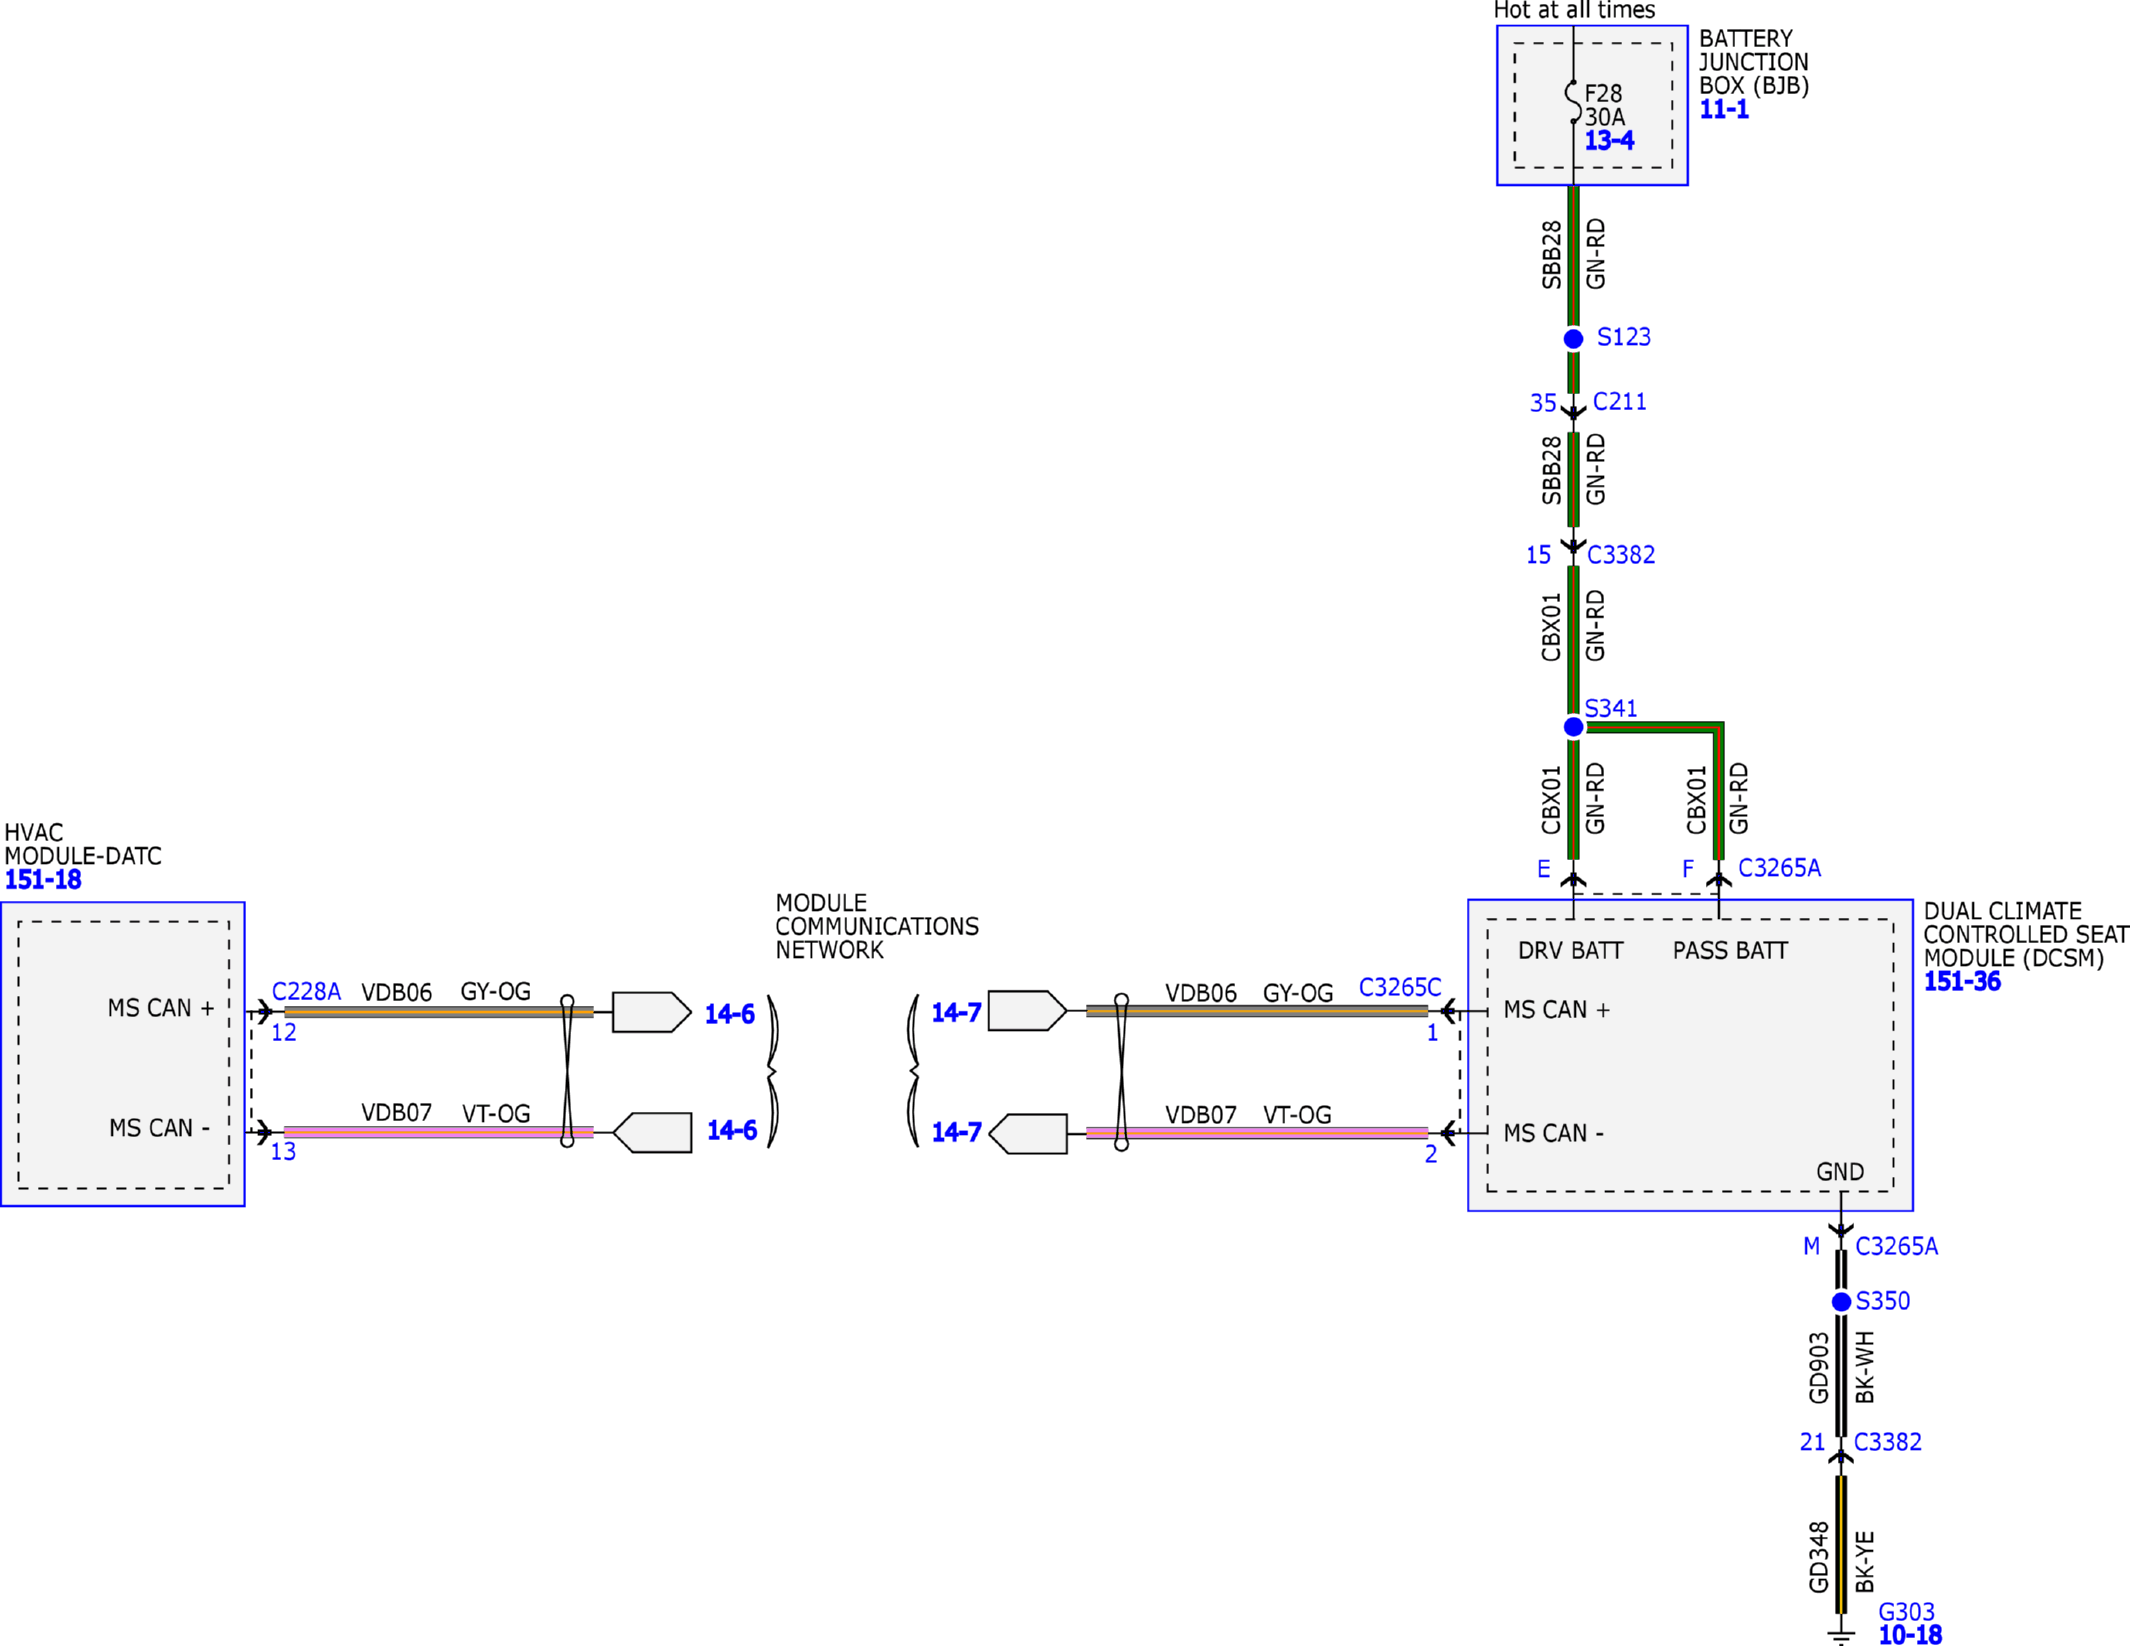Click the F28 30A fuse symbol
This screenshot has width=2130, height=1646.
coord(1573,103)
